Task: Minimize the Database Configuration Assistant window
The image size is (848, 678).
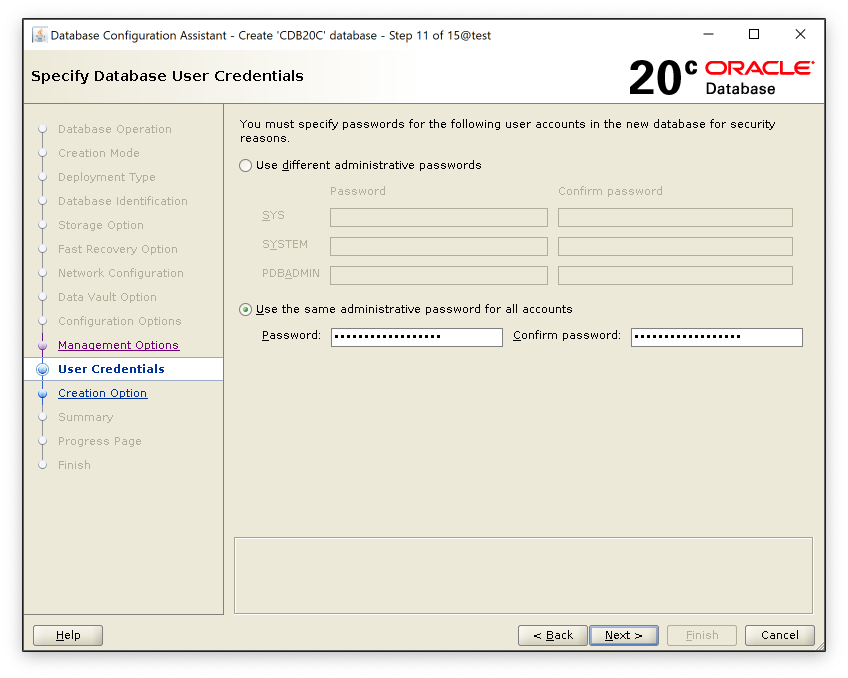Action: tap(708, 35)
